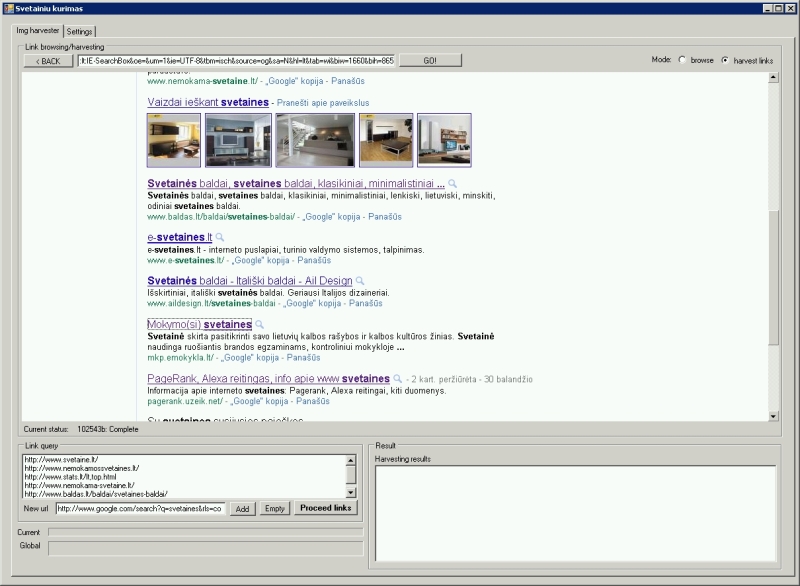Open the Settings tab
The height and width of the screenshot is (586, 800).
pyautogui.click(x=80, y=32)
